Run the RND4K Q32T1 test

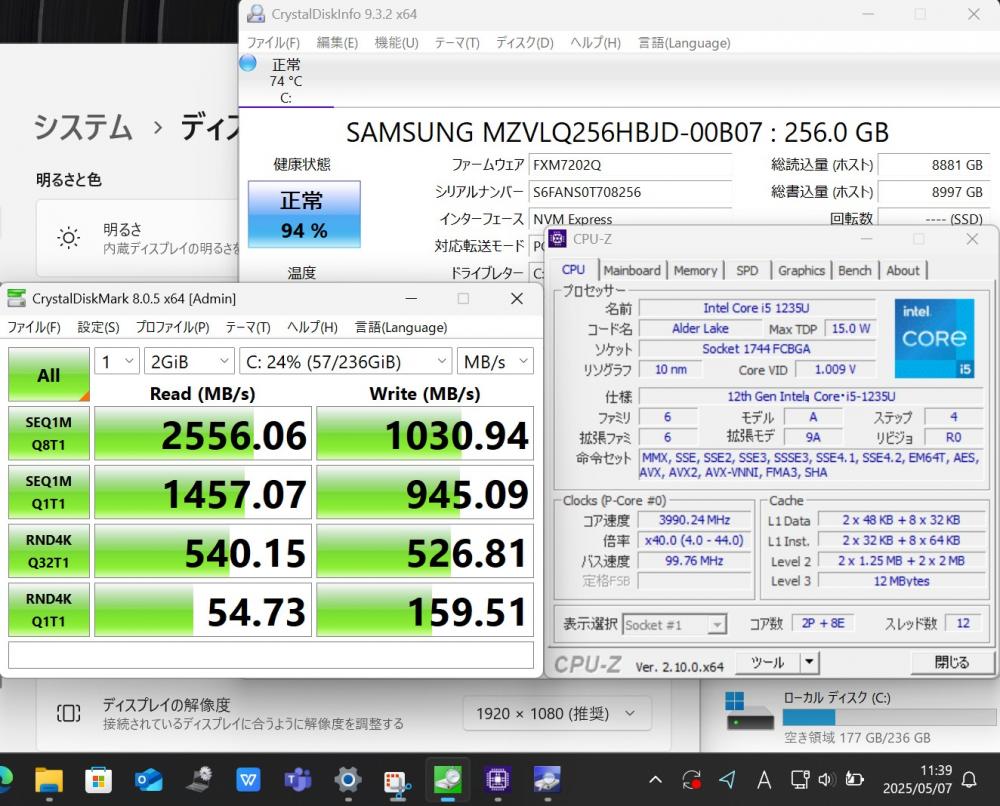point(48,551)
